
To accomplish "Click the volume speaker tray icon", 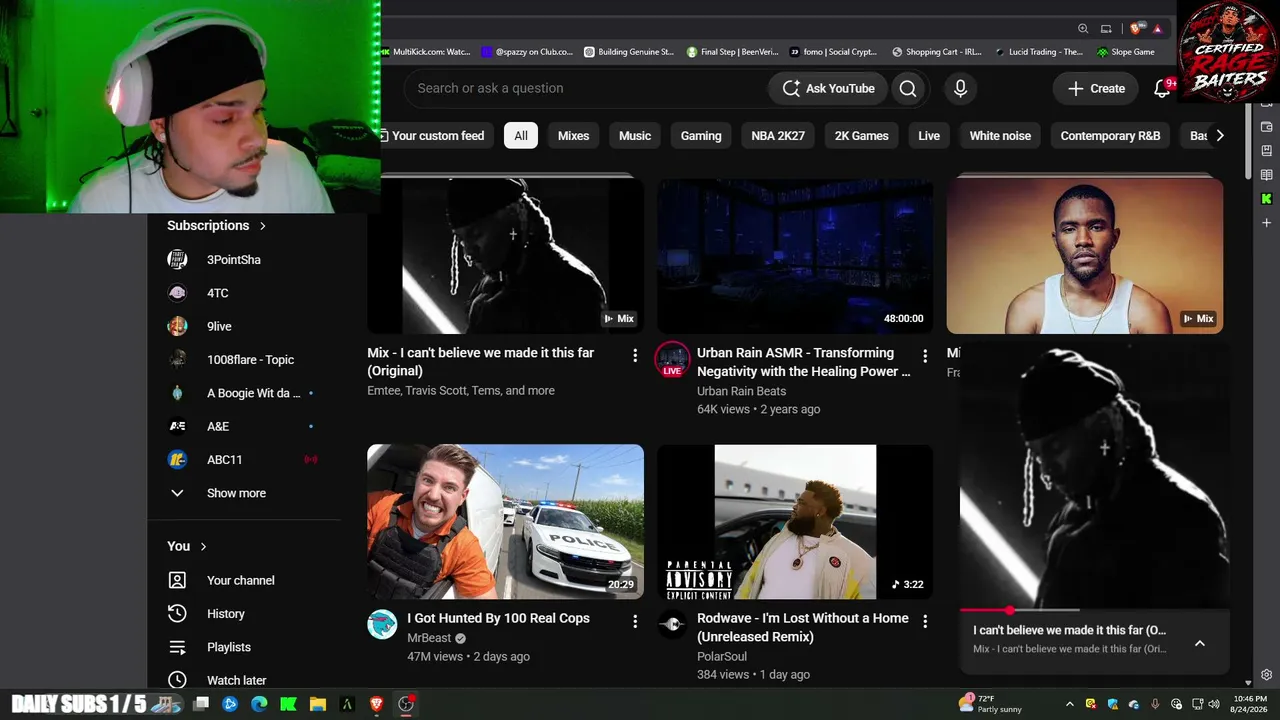I will click(1214, 704).
